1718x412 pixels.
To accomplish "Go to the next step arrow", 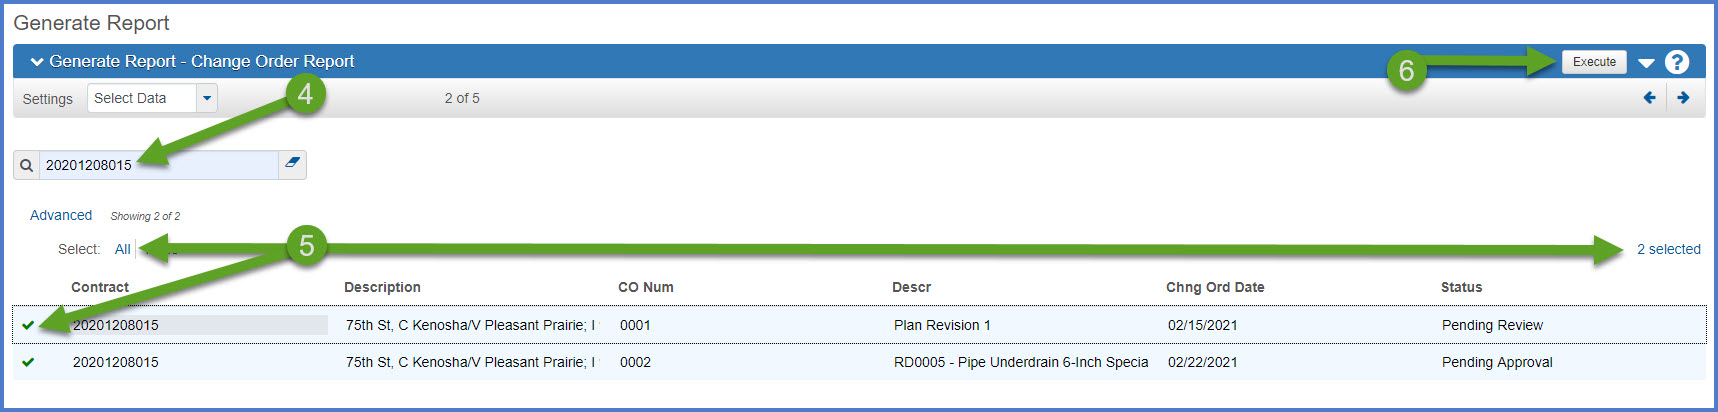I will pyautogui.click(x=1683, y=98).
